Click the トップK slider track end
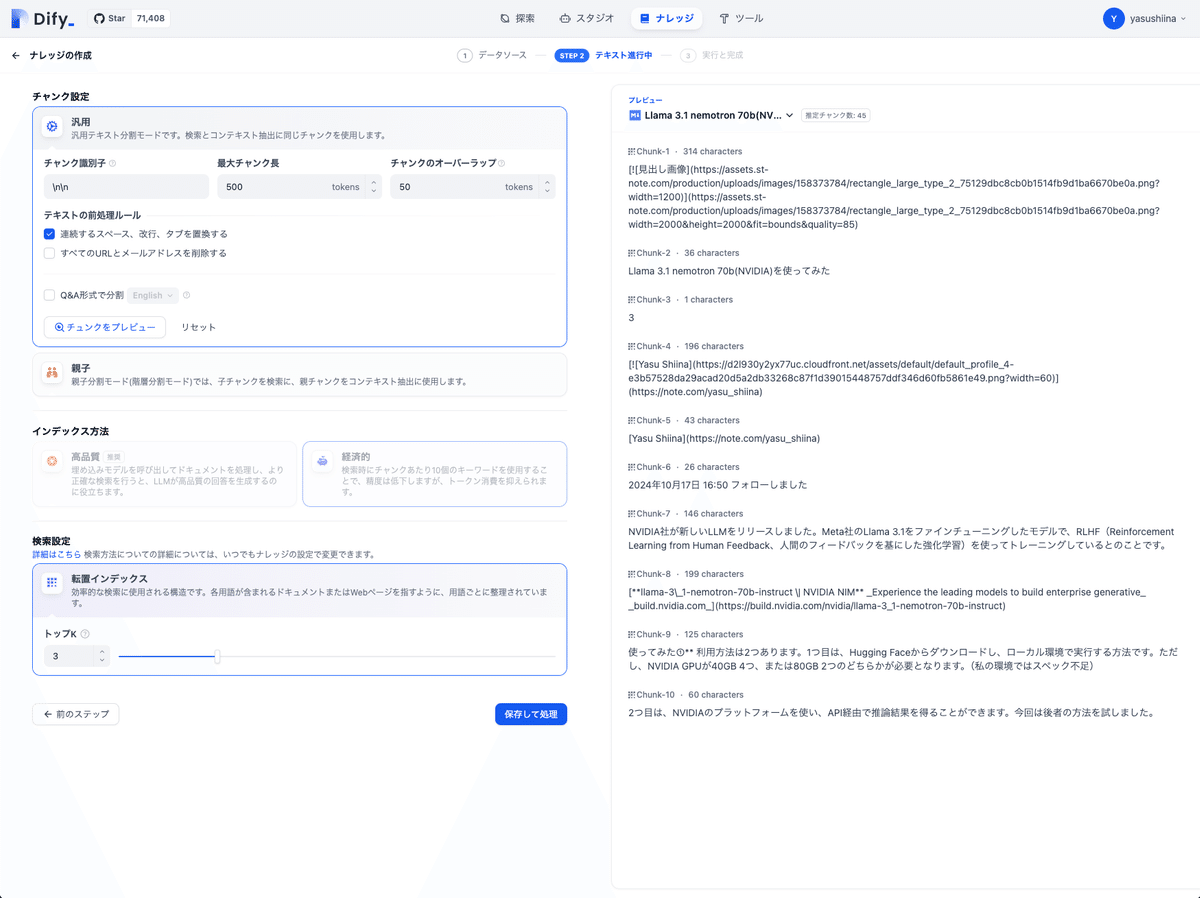1200x898 pixels. (x=553, y=657)
